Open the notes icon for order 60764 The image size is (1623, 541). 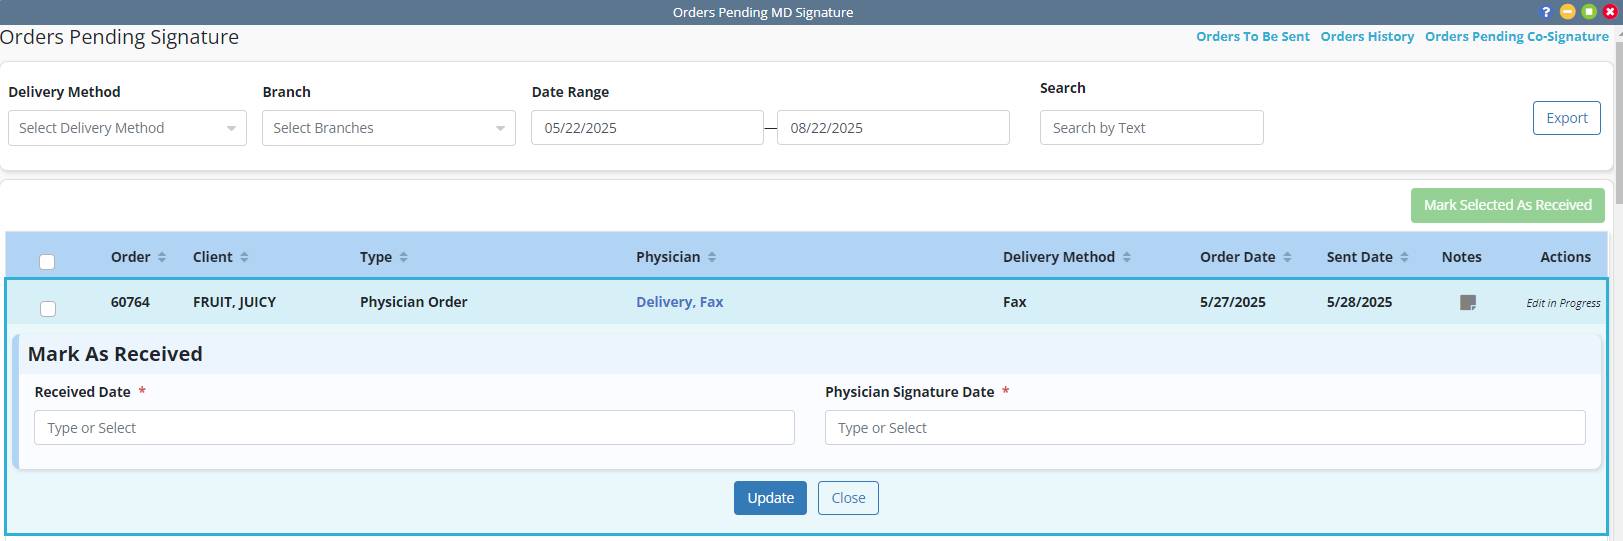pos(1467,302)
